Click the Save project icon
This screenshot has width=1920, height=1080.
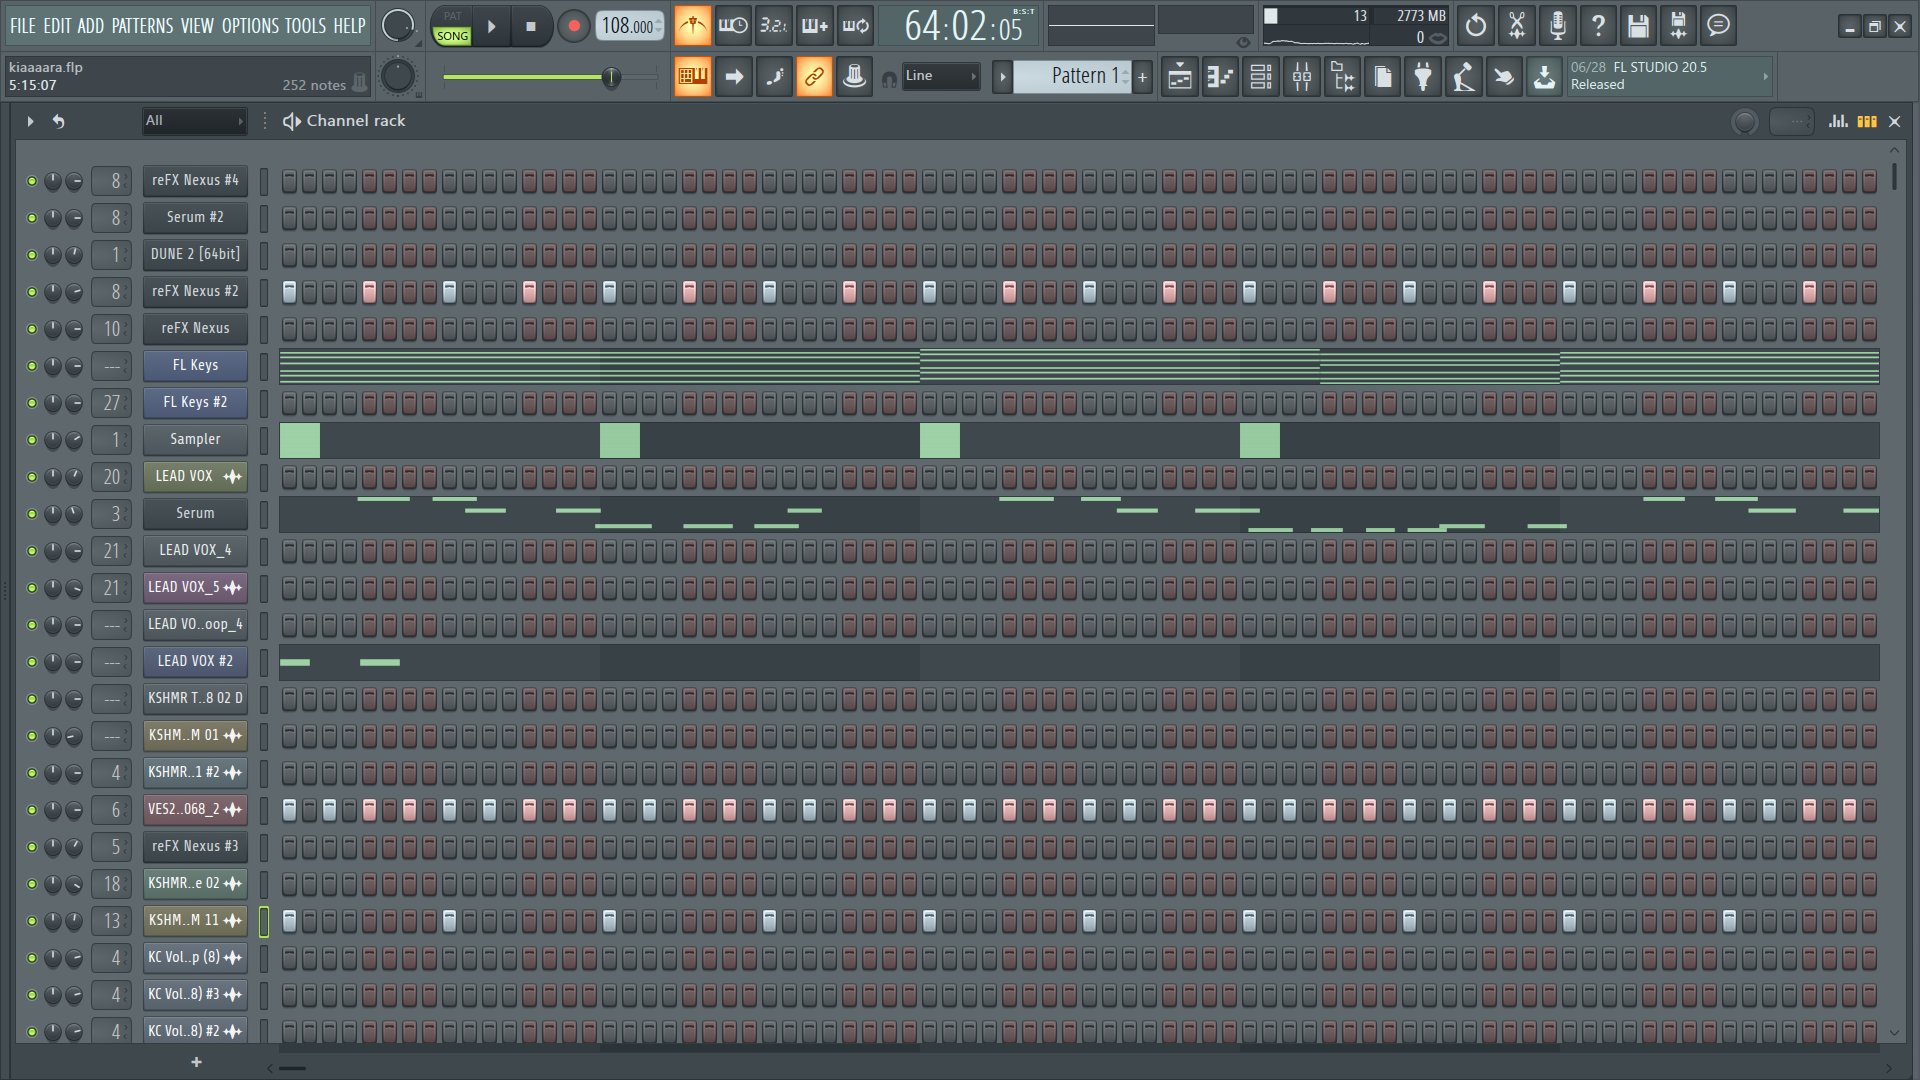coord(1638,26)
